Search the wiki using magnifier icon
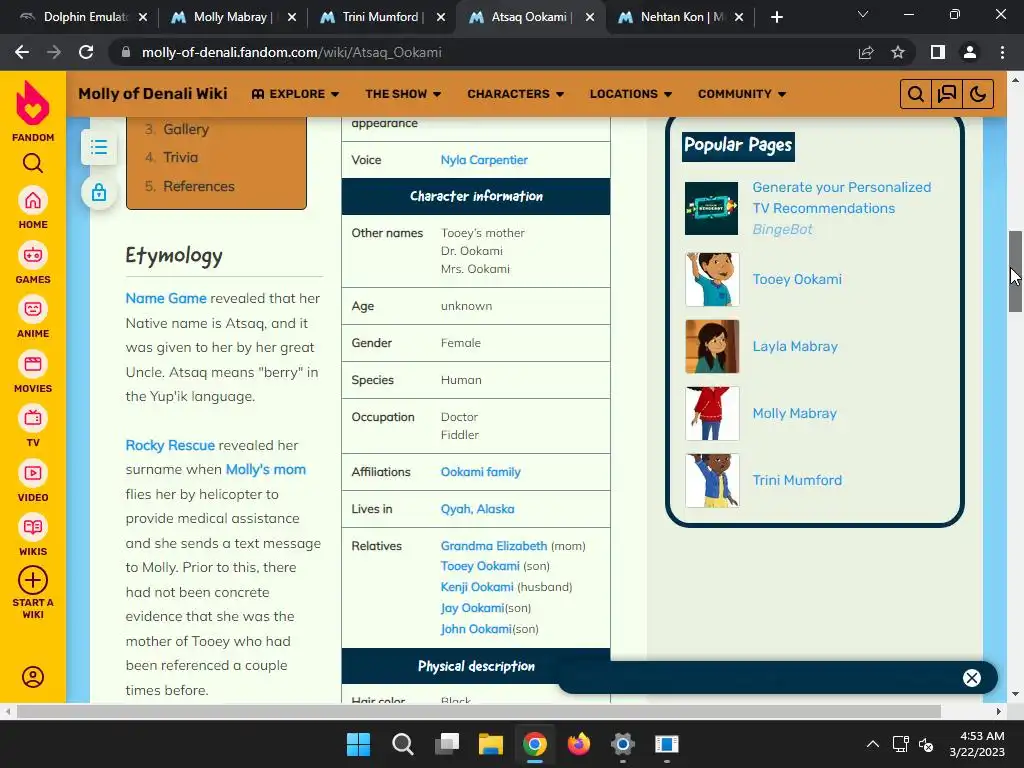 click(916, 94)
